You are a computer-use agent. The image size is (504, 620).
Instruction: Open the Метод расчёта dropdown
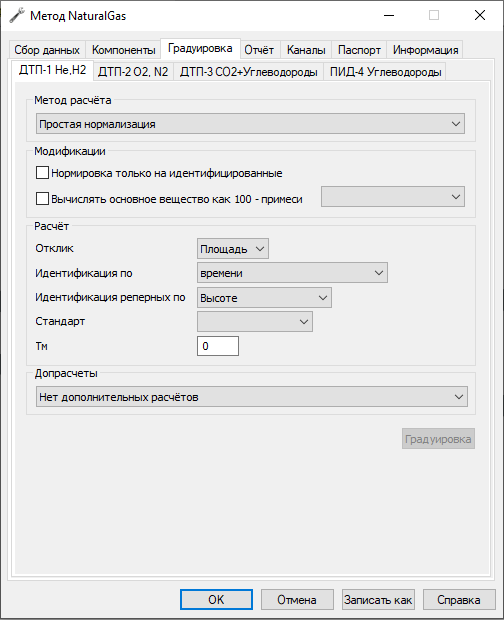point(250,124)
